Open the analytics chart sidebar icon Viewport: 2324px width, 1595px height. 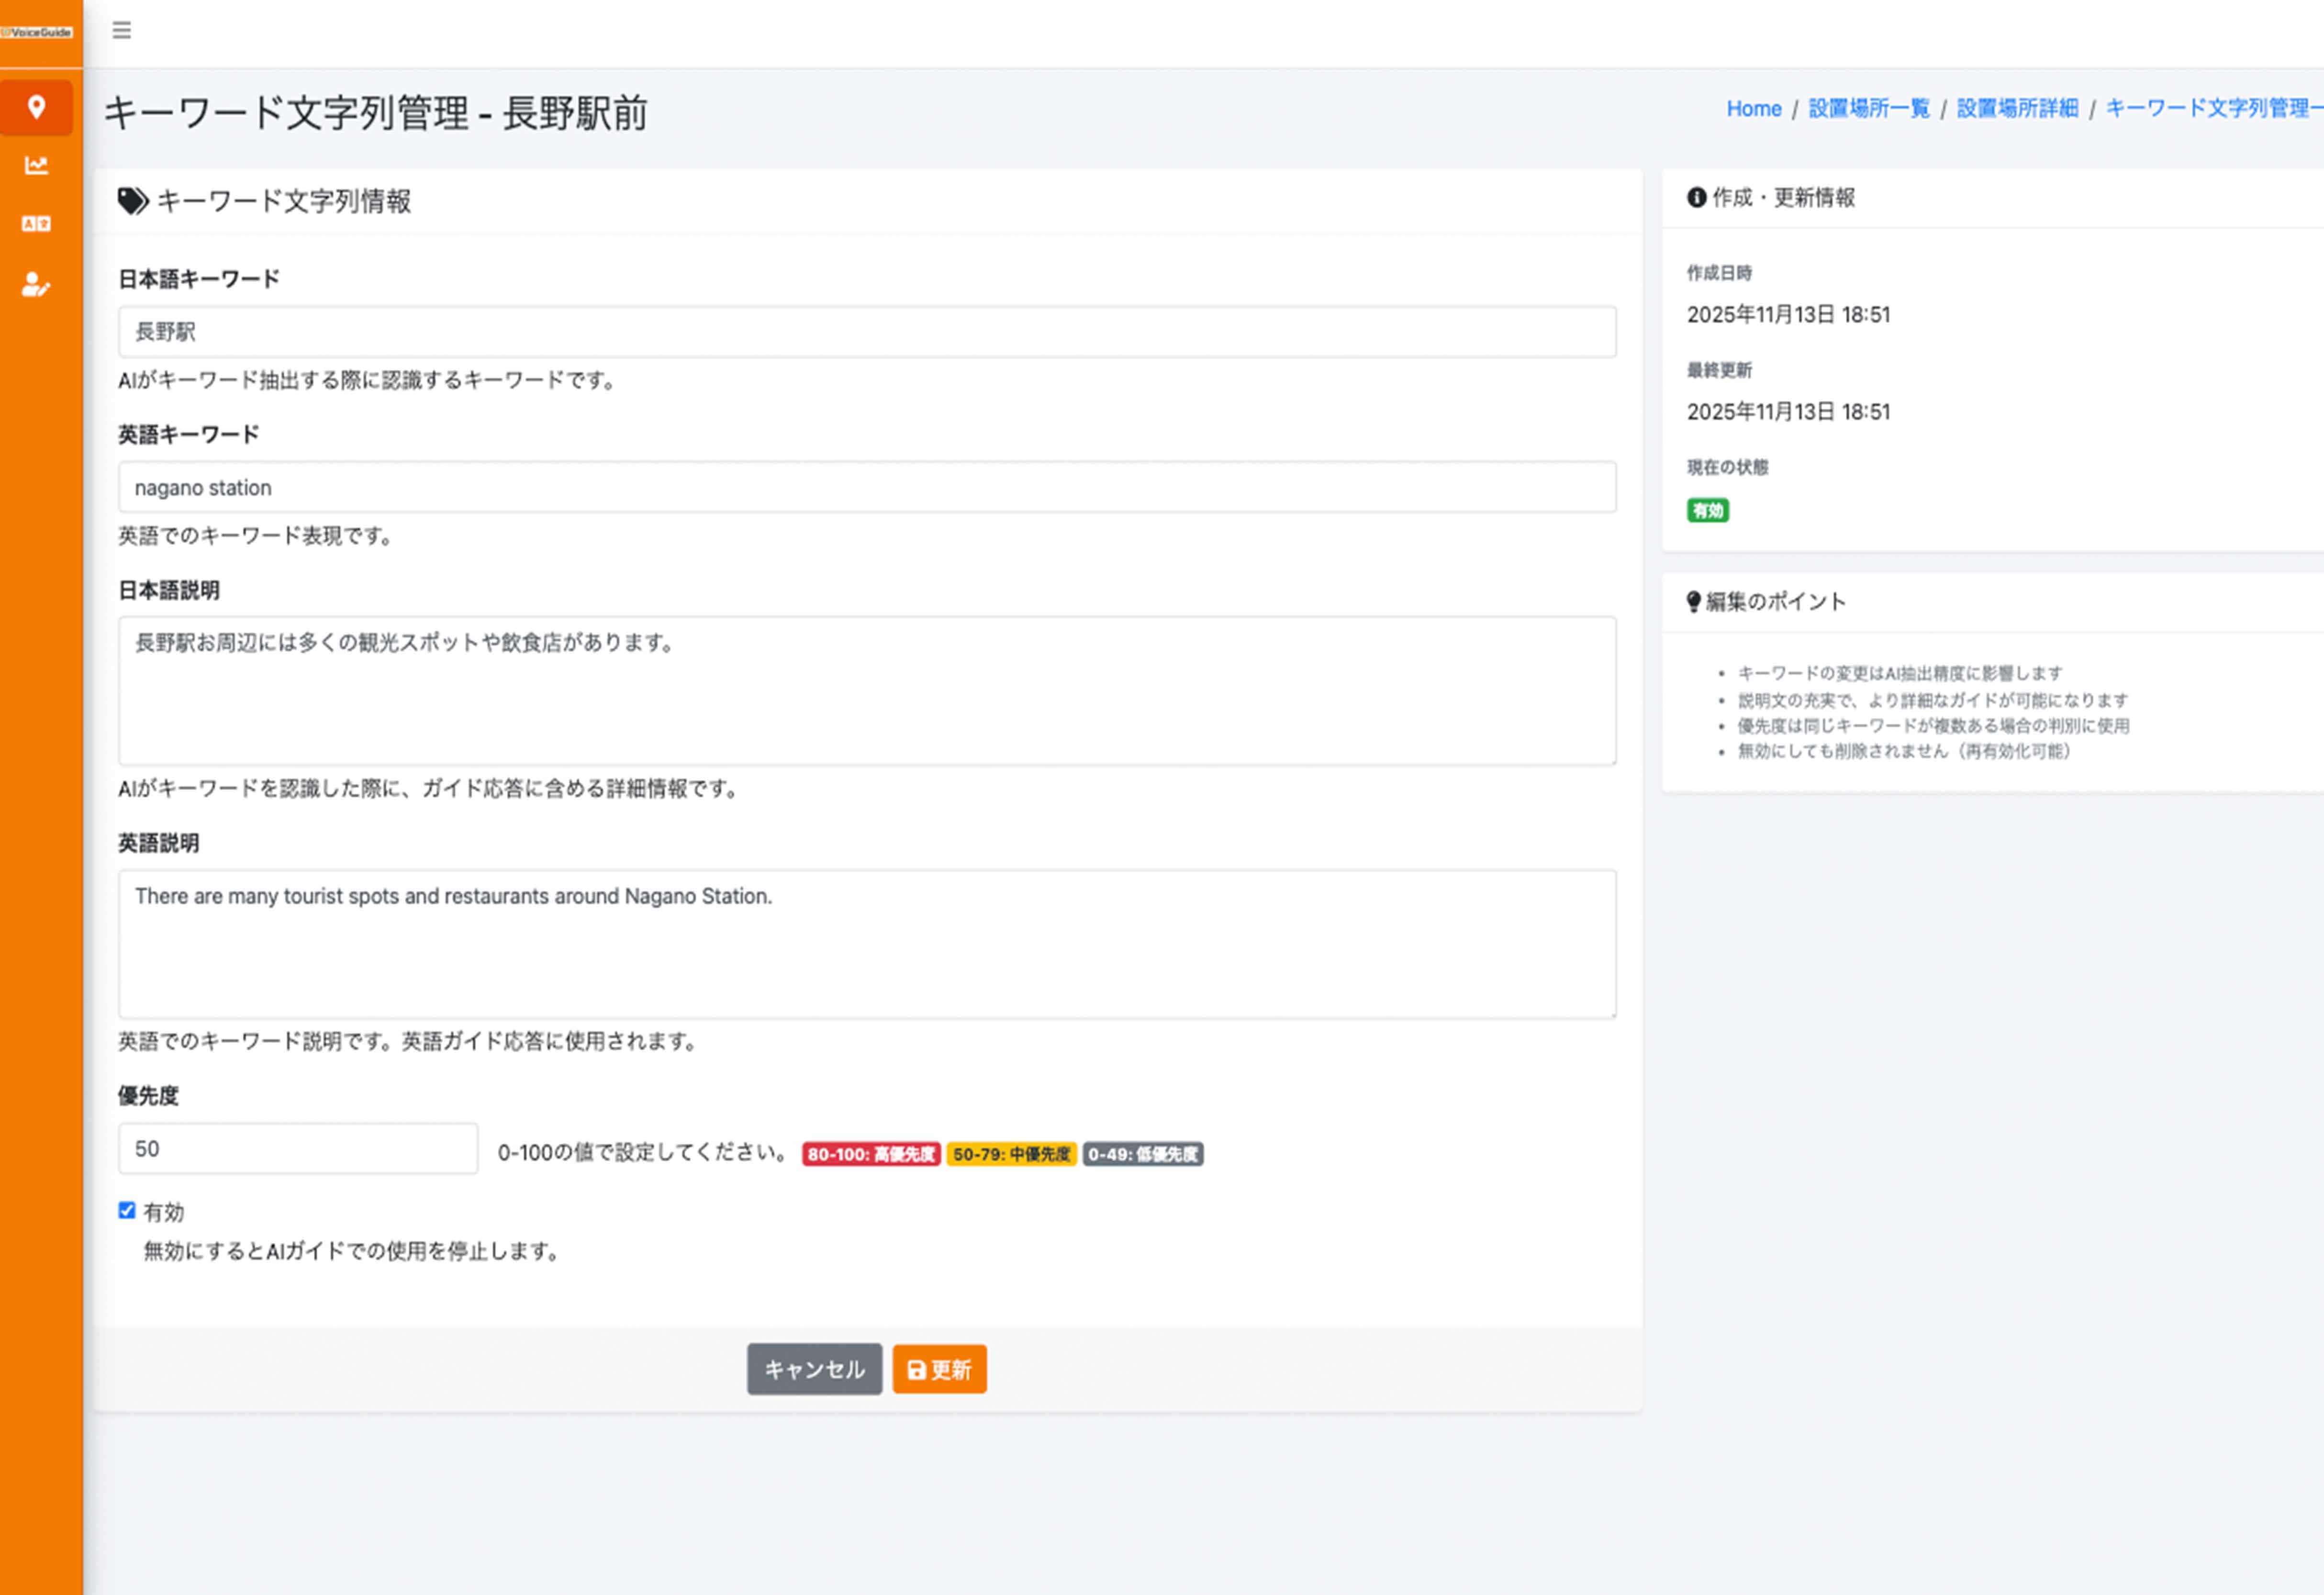pos(36,165)
